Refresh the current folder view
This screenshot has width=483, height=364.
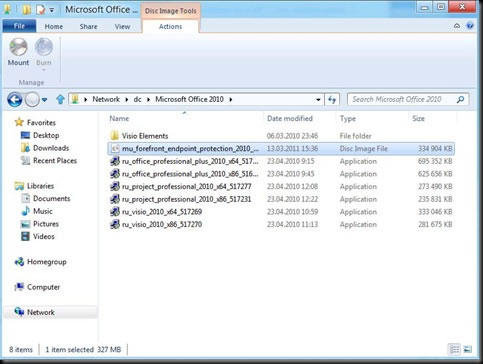click(x=332, y=99)
